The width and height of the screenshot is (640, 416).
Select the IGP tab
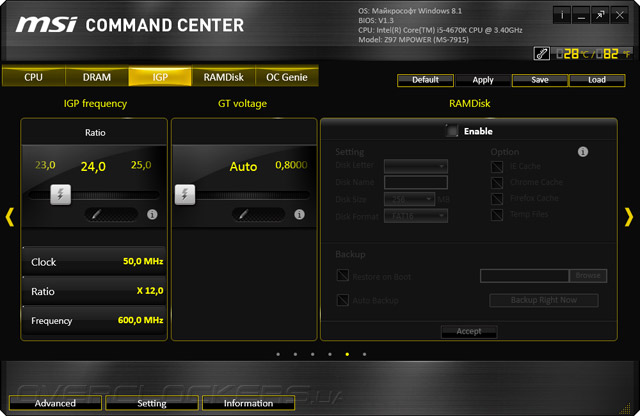[x=160, y=77]
